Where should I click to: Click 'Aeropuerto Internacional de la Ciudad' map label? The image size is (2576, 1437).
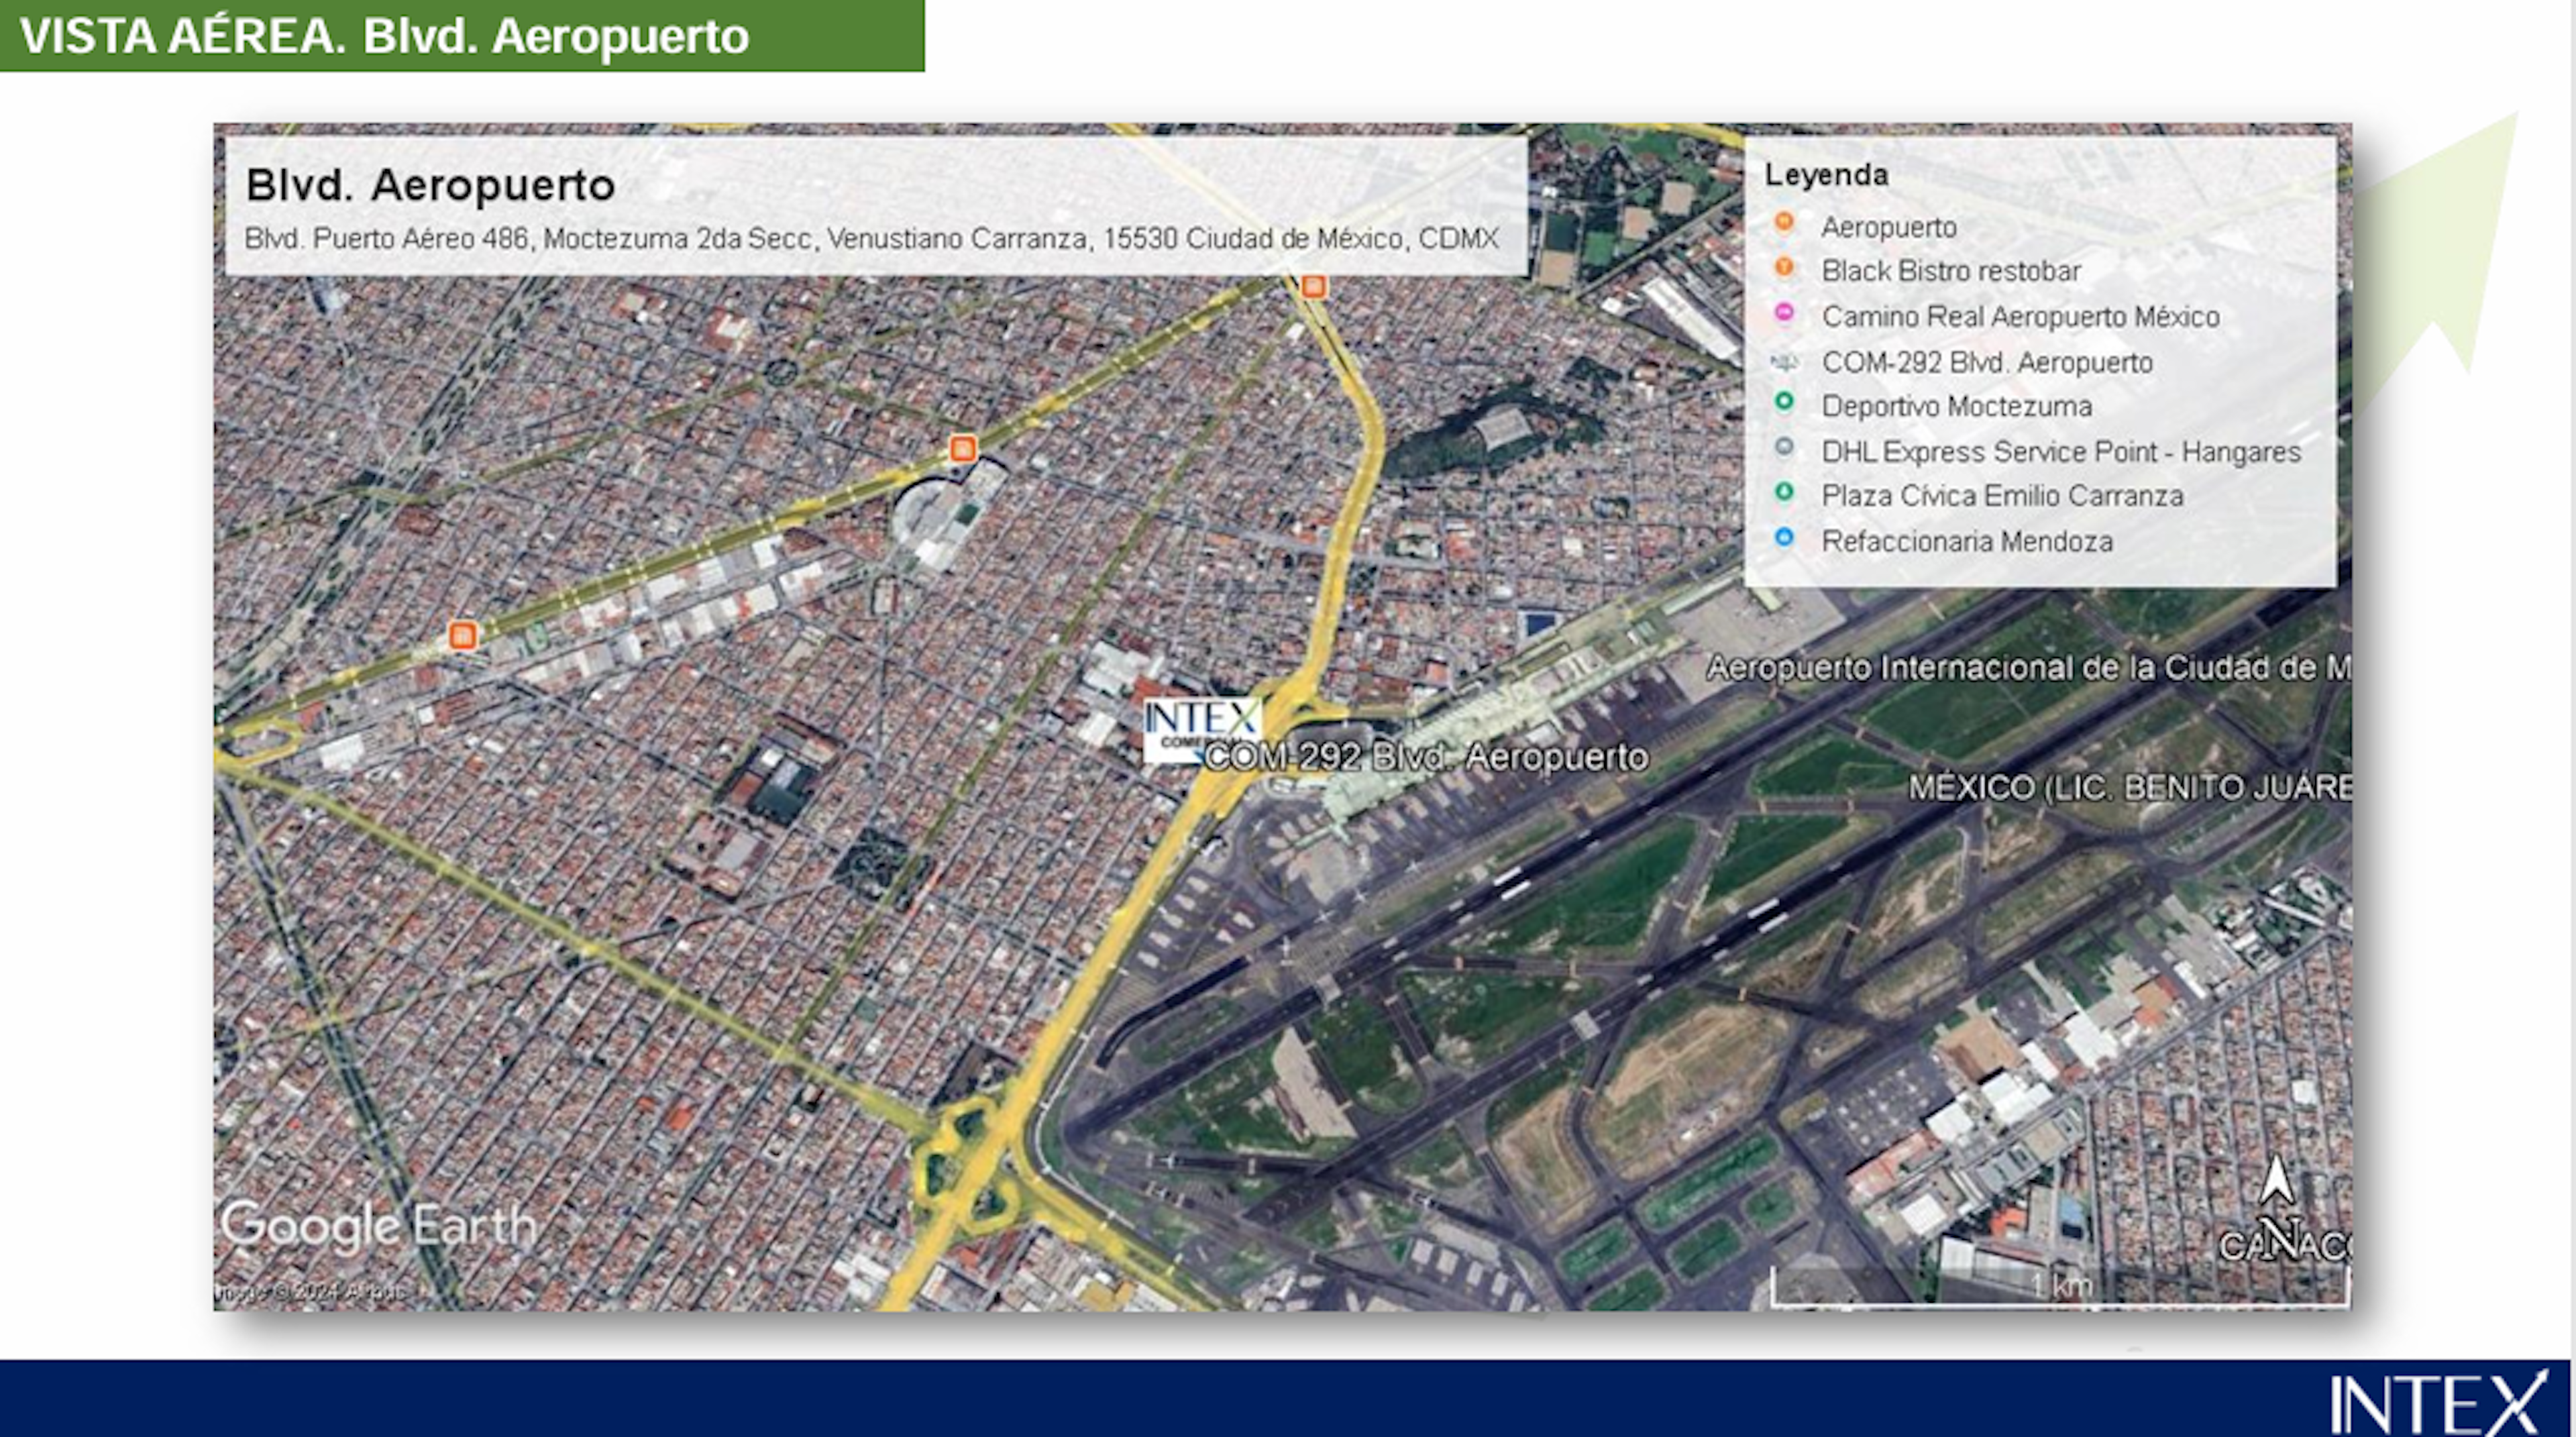(x=2029, y=667)
